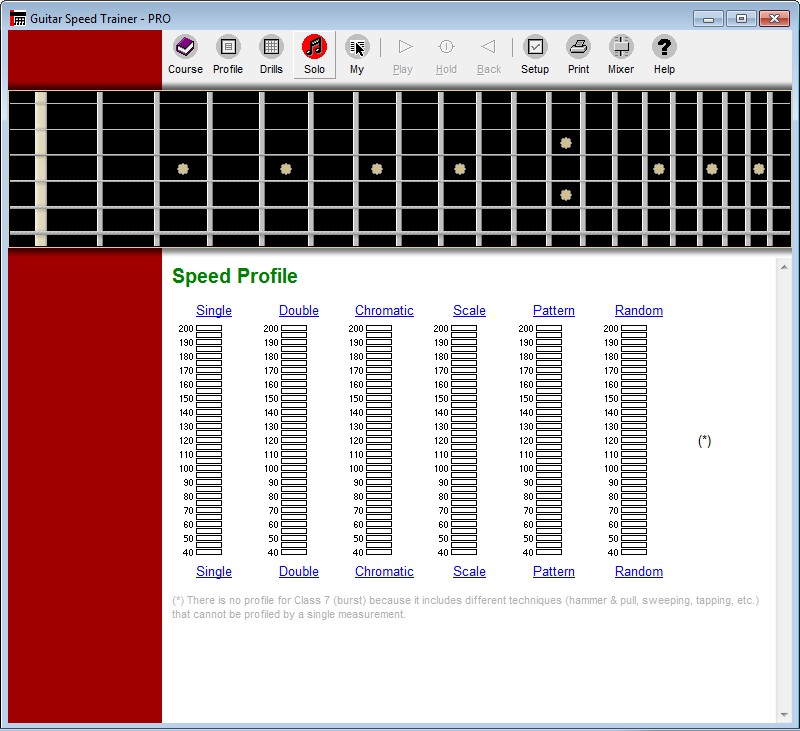Screen dimensions: 800x731
Task: Click the Play triangle button
Action: click(x=403, y=55)
